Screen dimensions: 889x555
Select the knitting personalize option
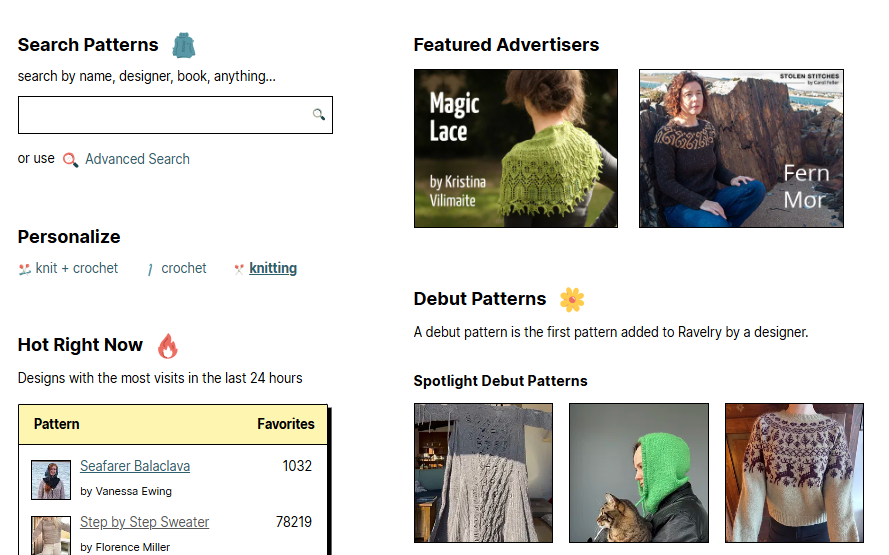(273, 268)
